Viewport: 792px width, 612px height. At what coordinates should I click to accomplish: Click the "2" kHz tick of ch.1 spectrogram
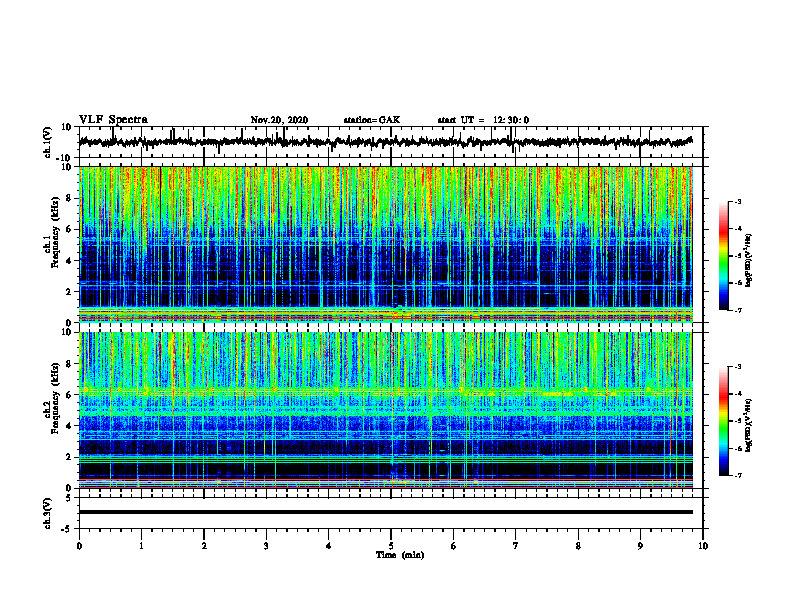click(69, 292)
